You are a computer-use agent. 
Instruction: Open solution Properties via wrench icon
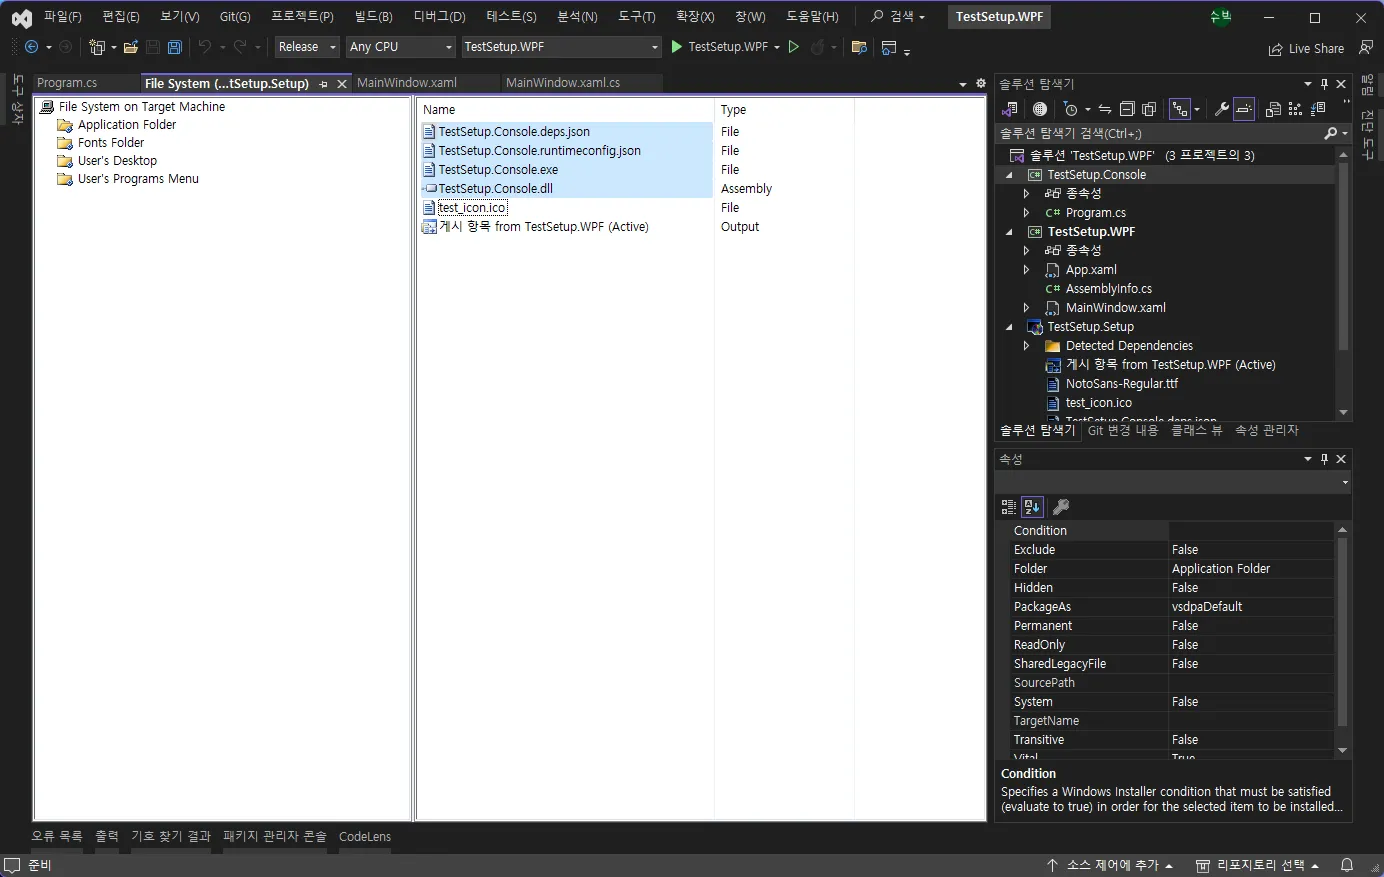click(1221, 109)
